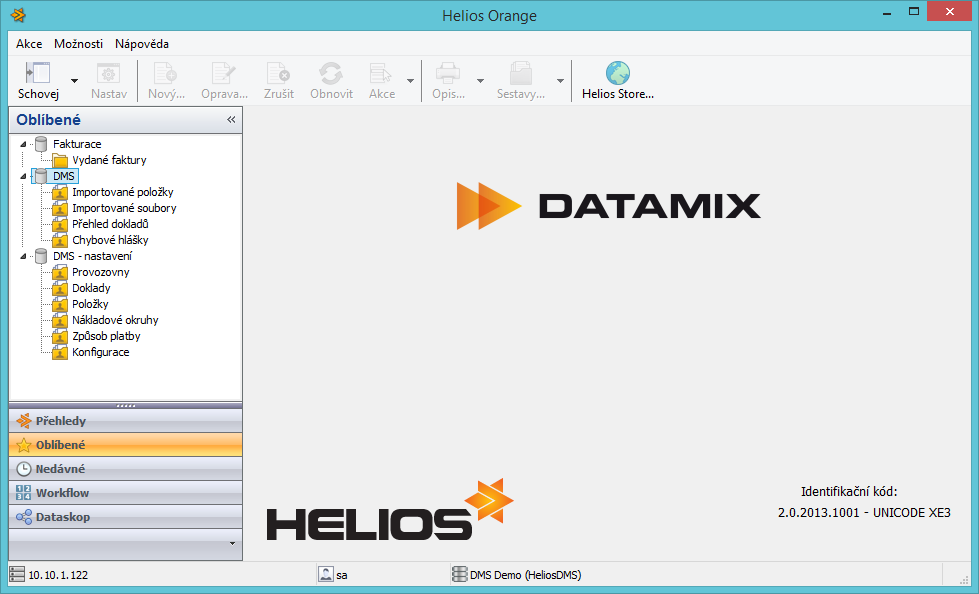Image resolution: width=979 pixels, height=594 pixels.
Task: Collapse the Oblíbené side panel
Action: click(231, 120)
